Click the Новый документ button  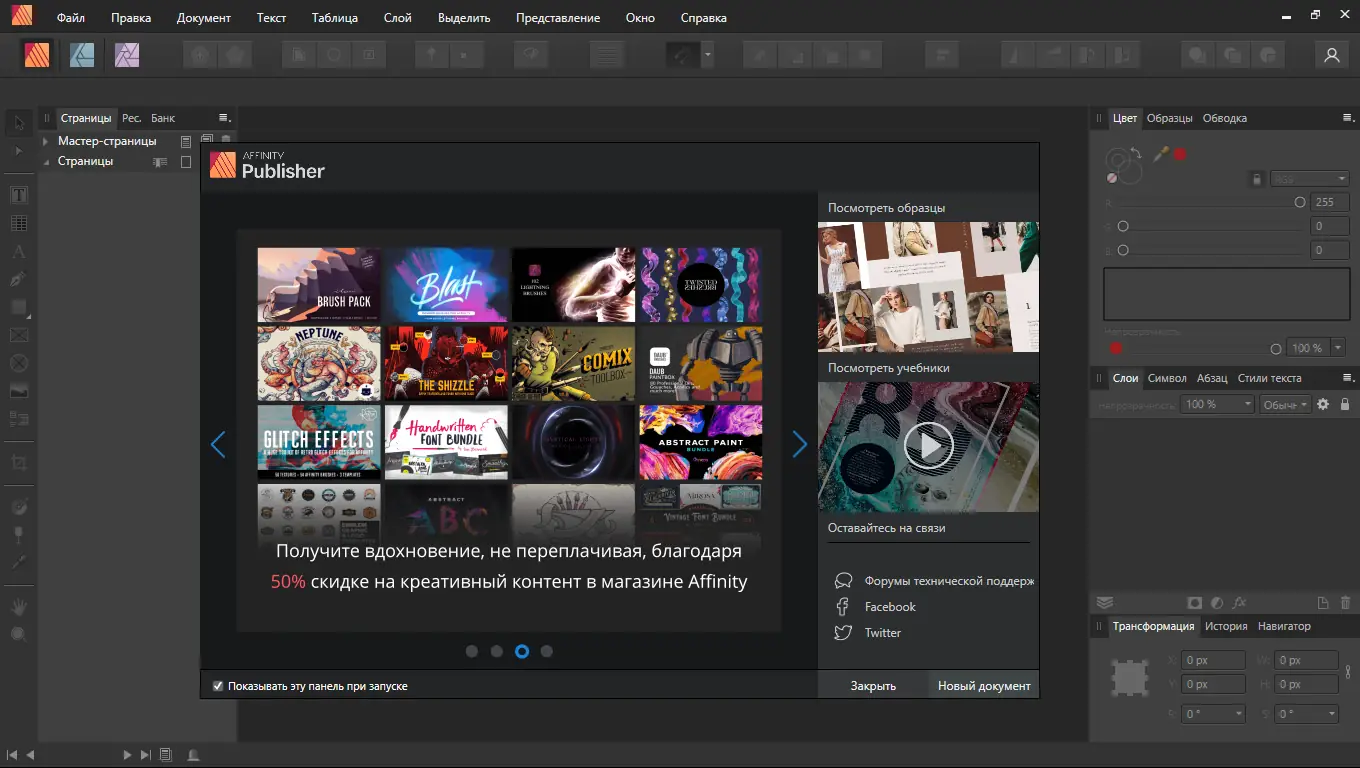pos(983,686)
